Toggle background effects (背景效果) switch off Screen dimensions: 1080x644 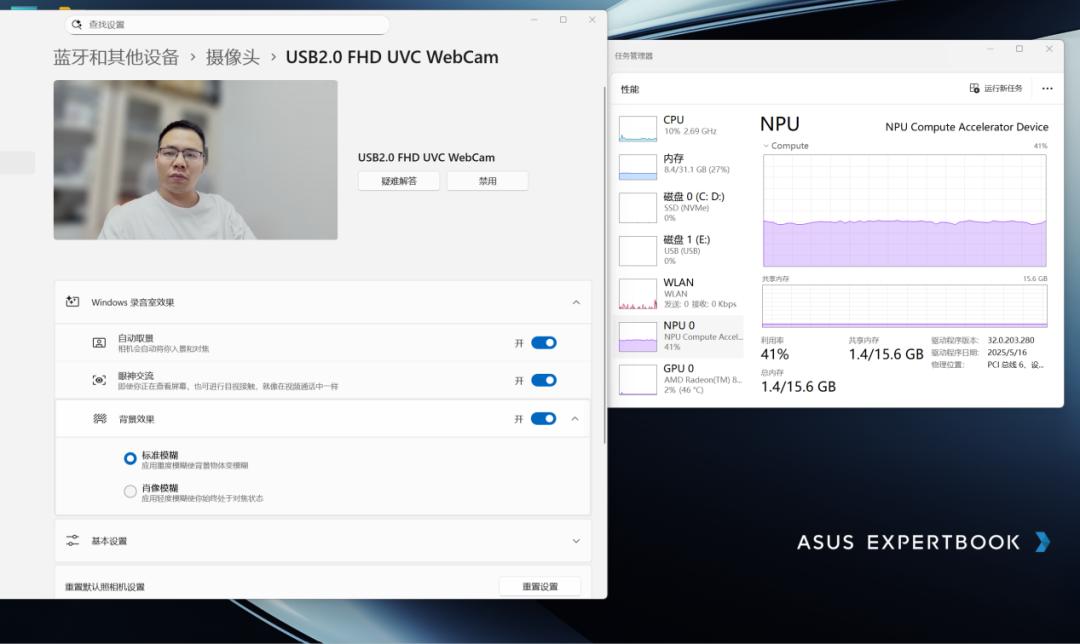coord(543,419)
